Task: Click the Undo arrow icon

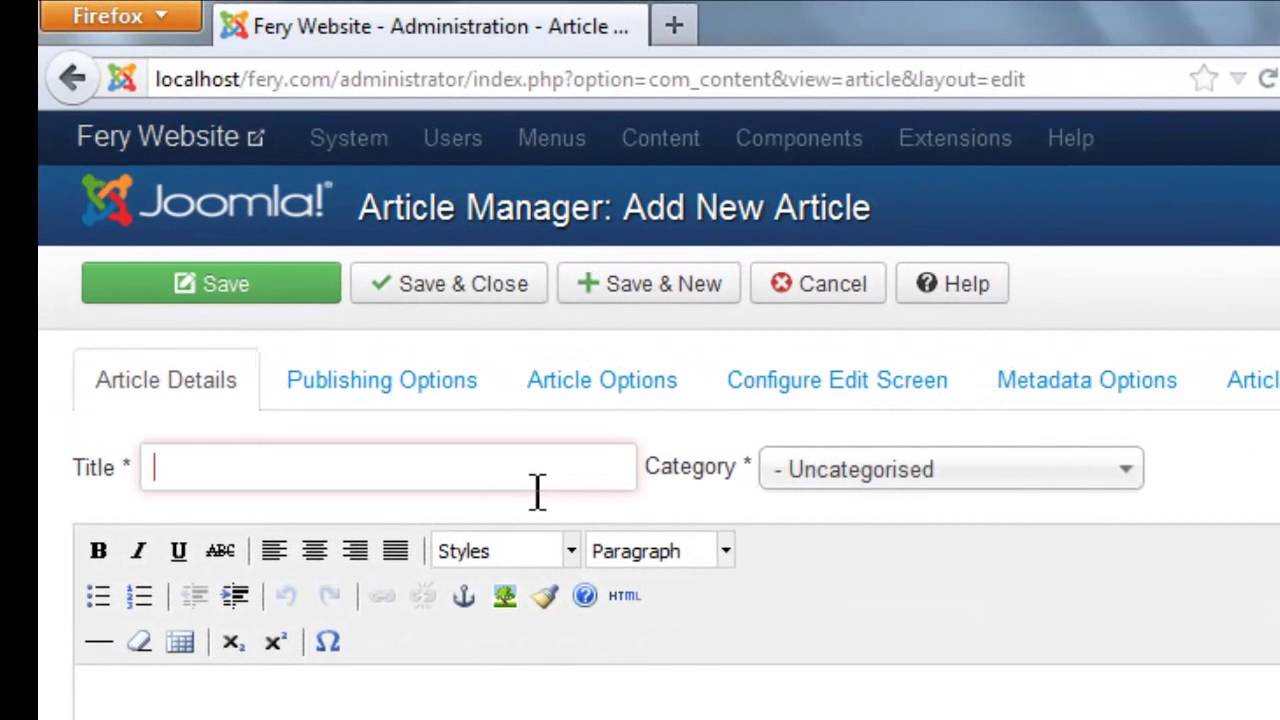Action: pyautogui.click(x=286, y=597)
